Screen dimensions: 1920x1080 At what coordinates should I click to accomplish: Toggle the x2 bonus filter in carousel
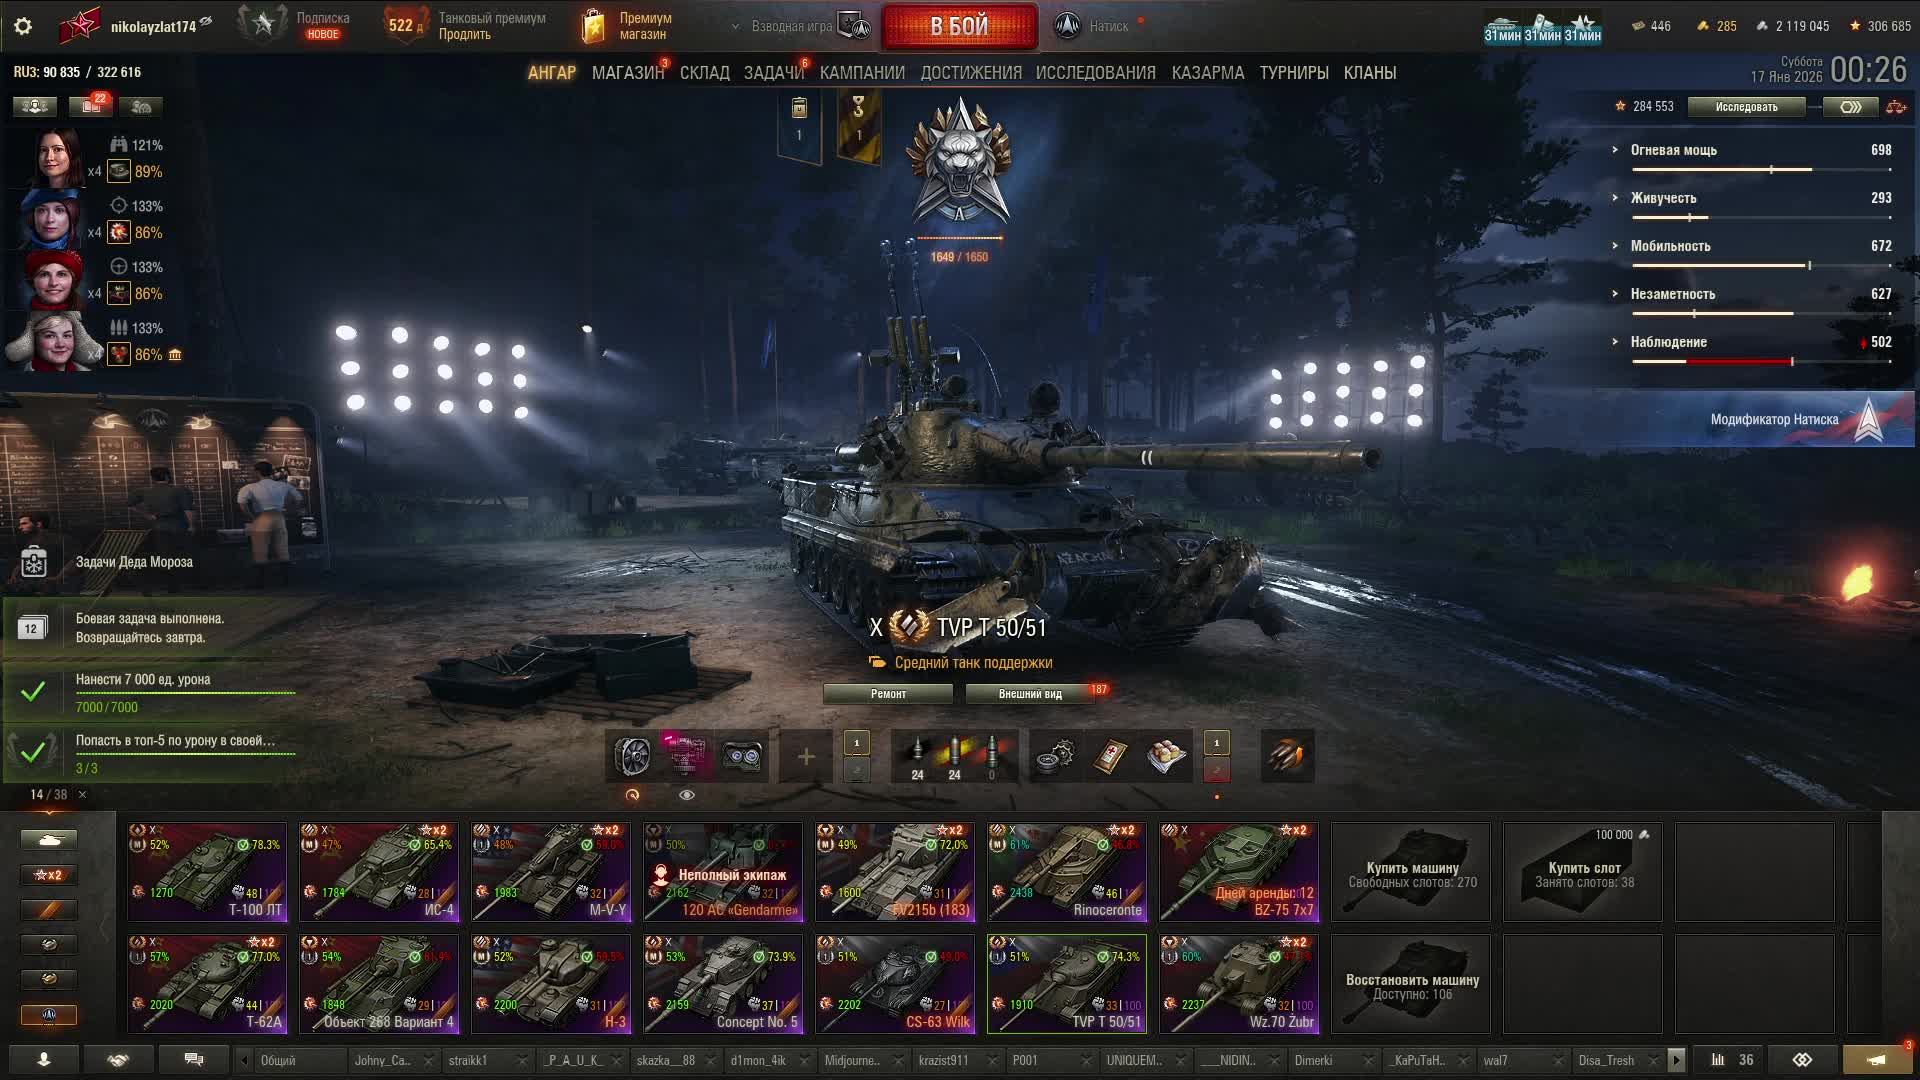pyautogui.click(x=48, y=875)
